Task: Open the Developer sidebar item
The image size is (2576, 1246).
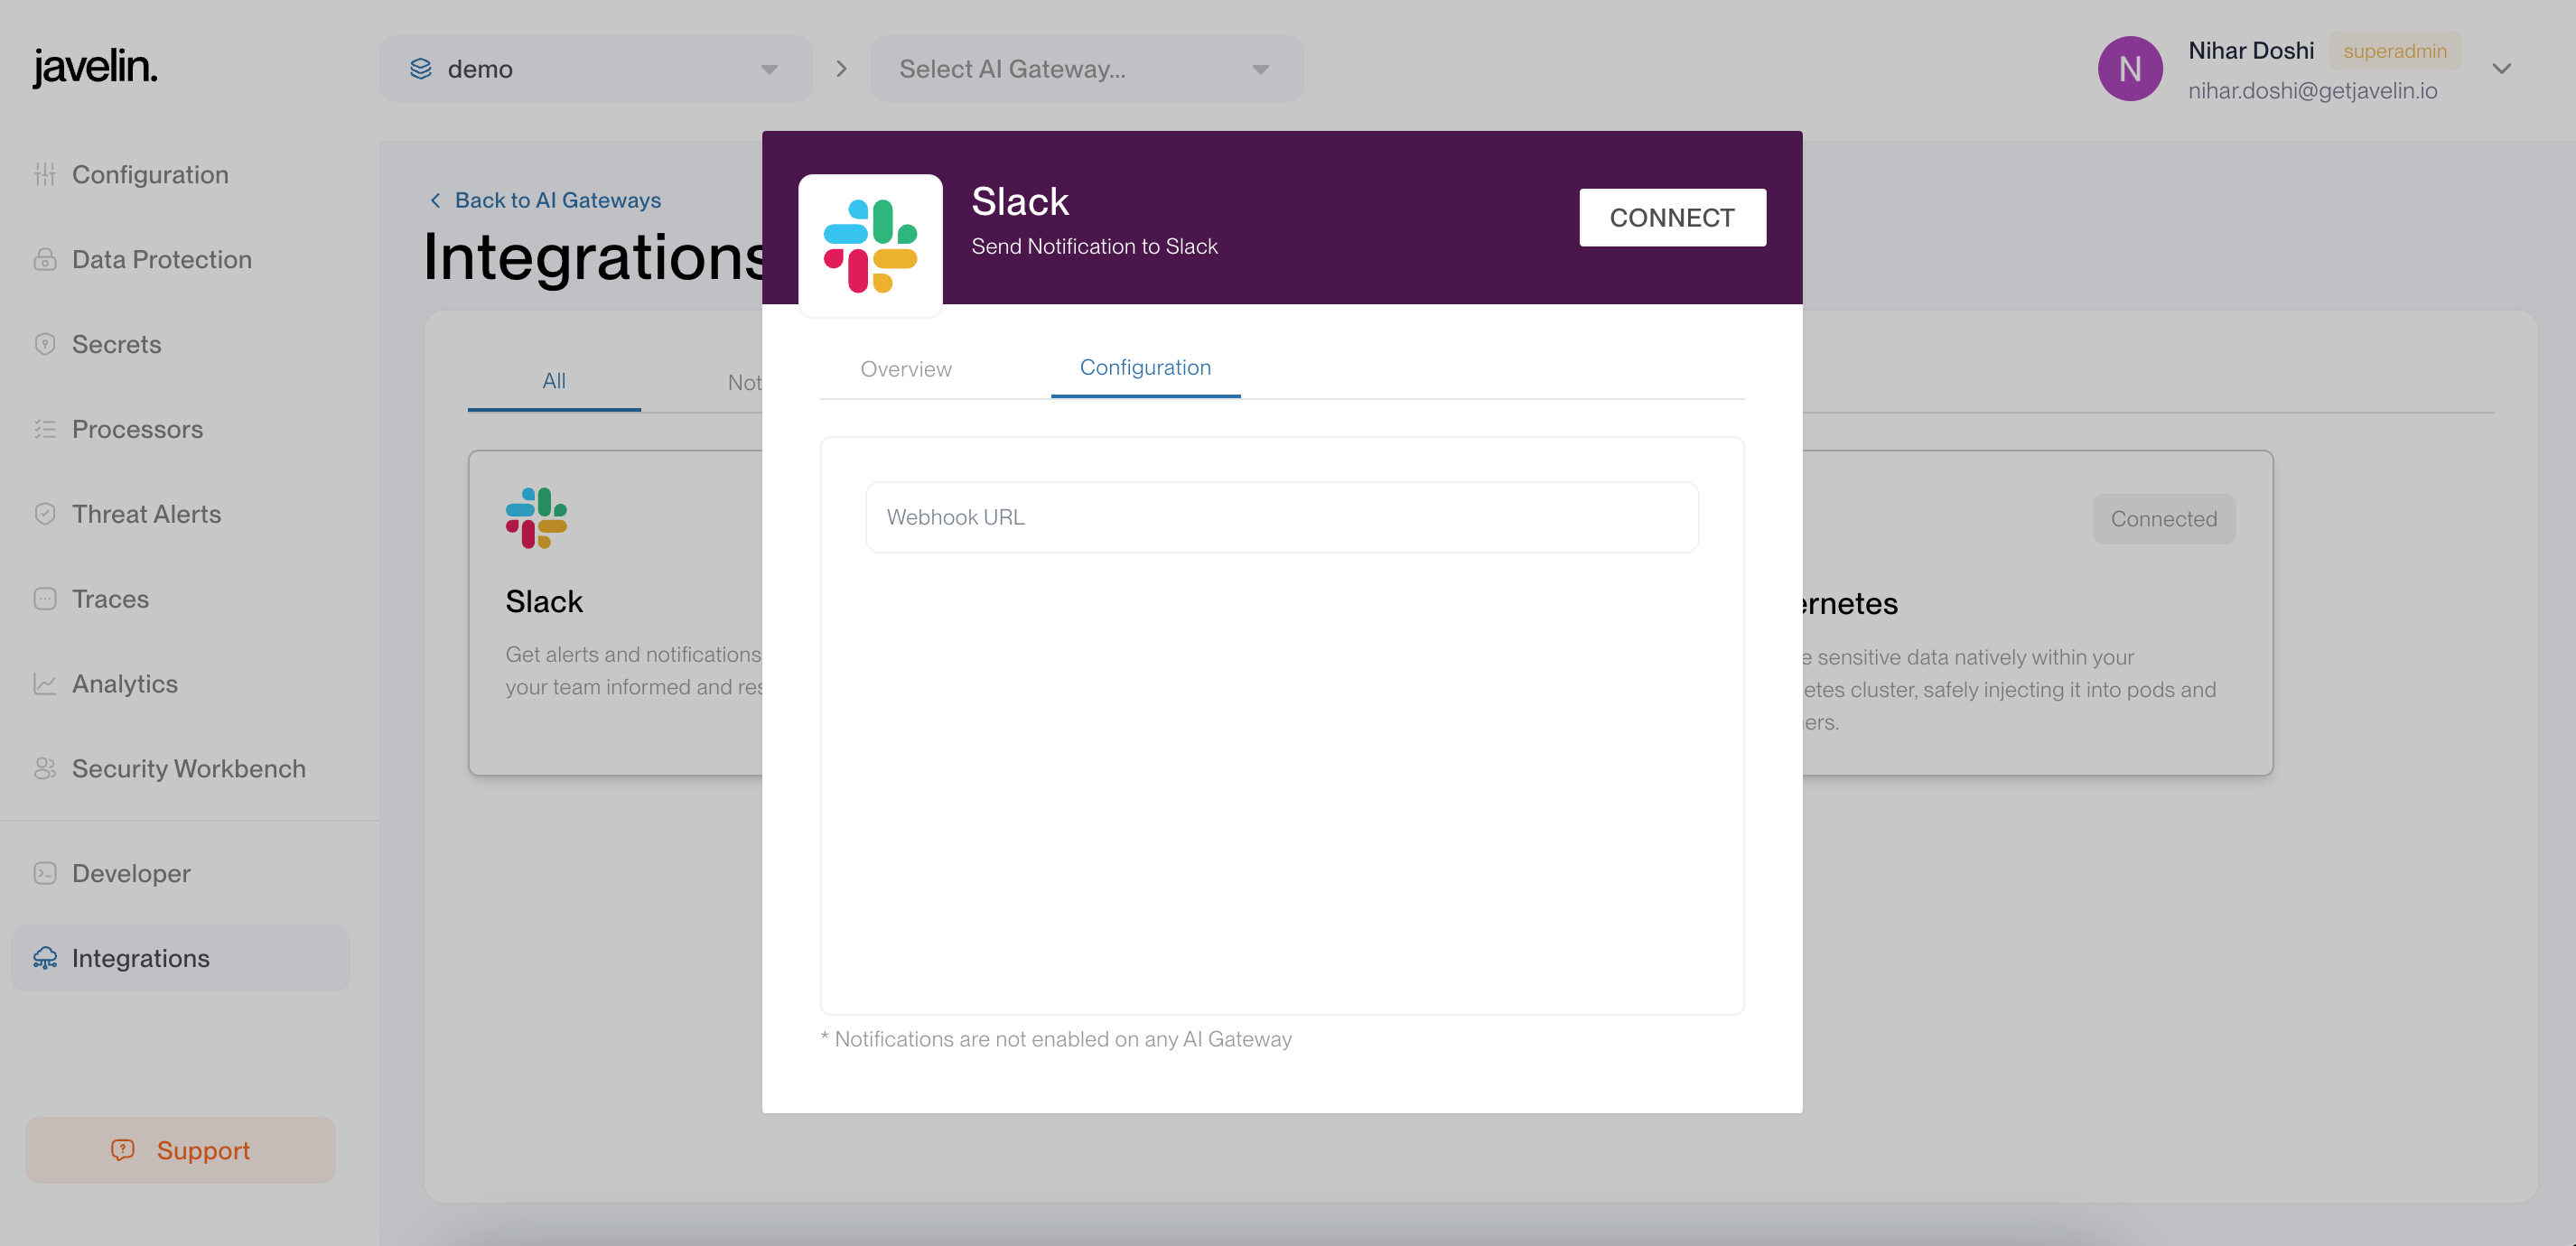Action: pyautogui.click(x=131, y=873)
